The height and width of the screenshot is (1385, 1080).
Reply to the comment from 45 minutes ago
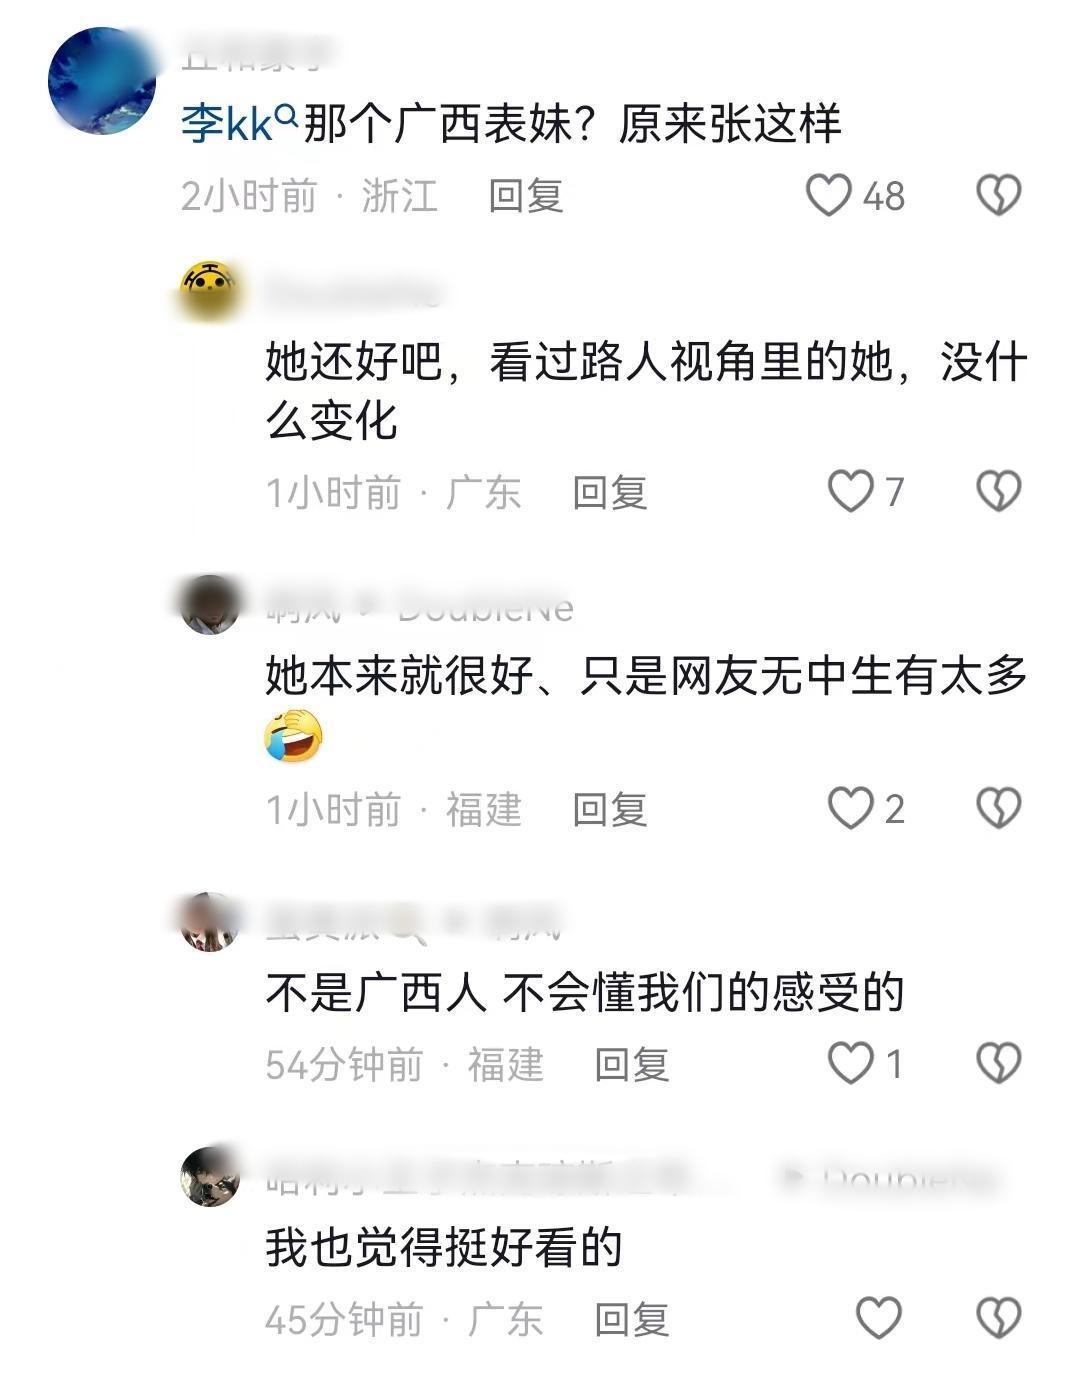pos(632,1319)
